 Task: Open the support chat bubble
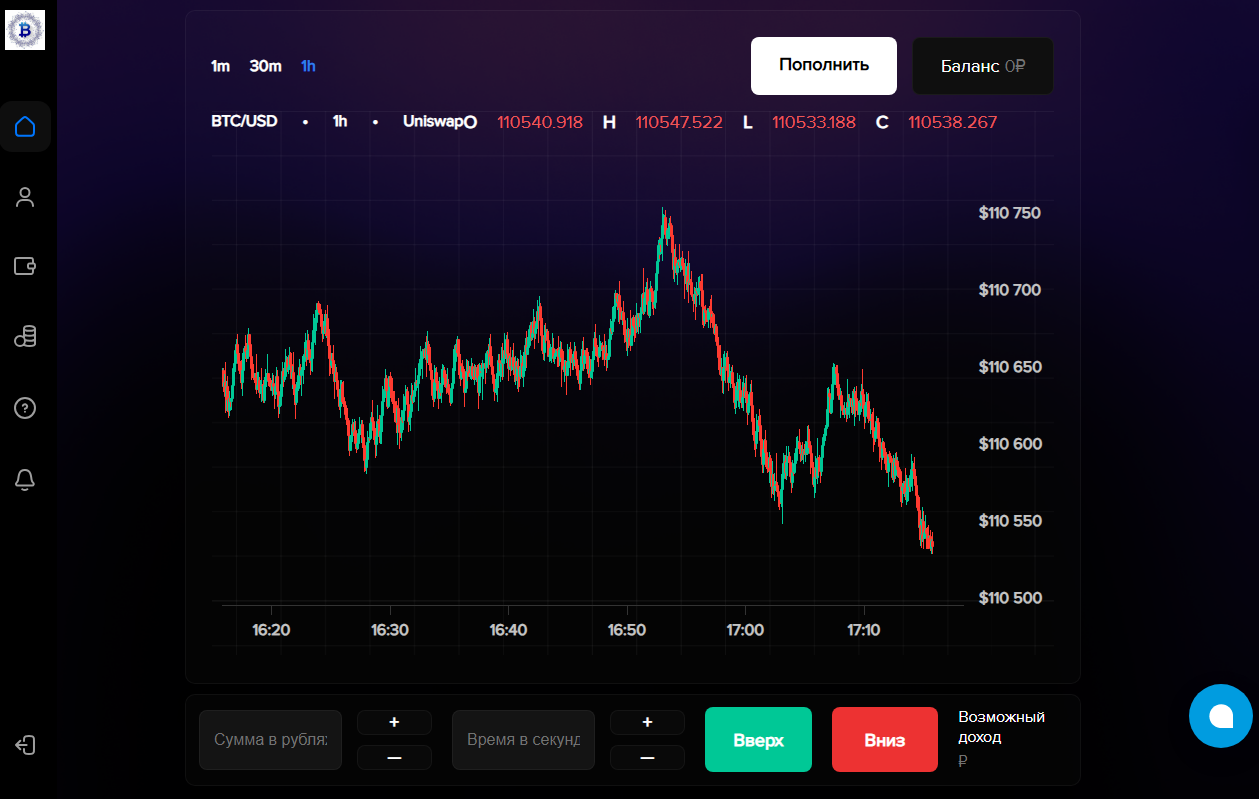1220,716
